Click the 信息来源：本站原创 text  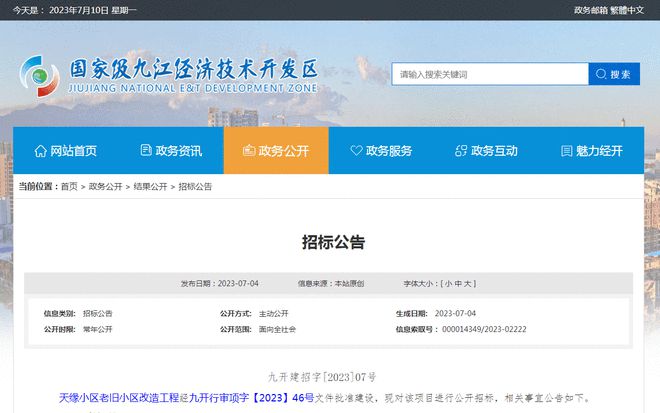[x=331, y=284]
